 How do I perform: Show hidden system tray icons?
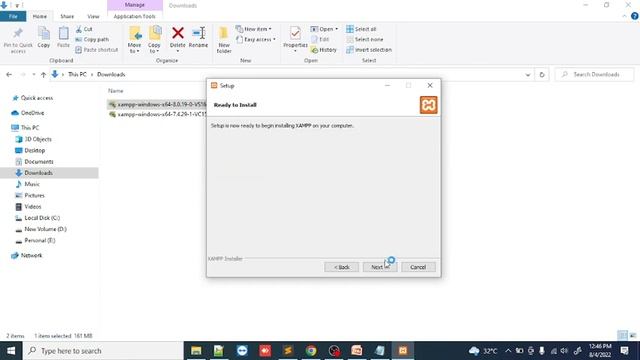(508, 351)
